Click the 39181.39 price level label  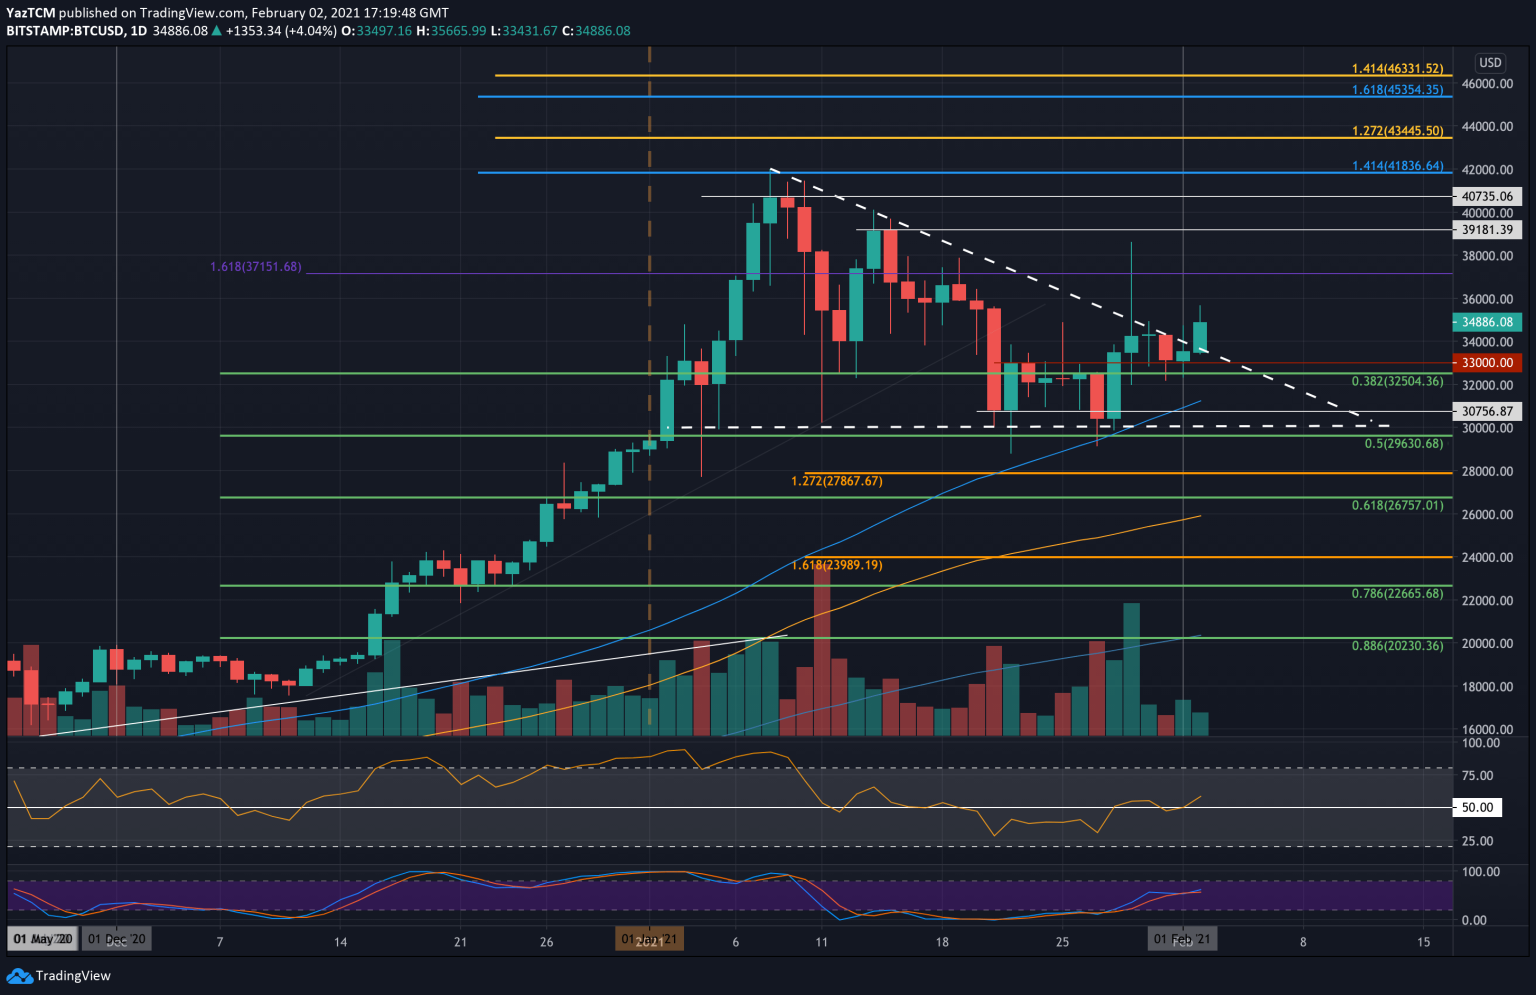(x=1488, y=229)
